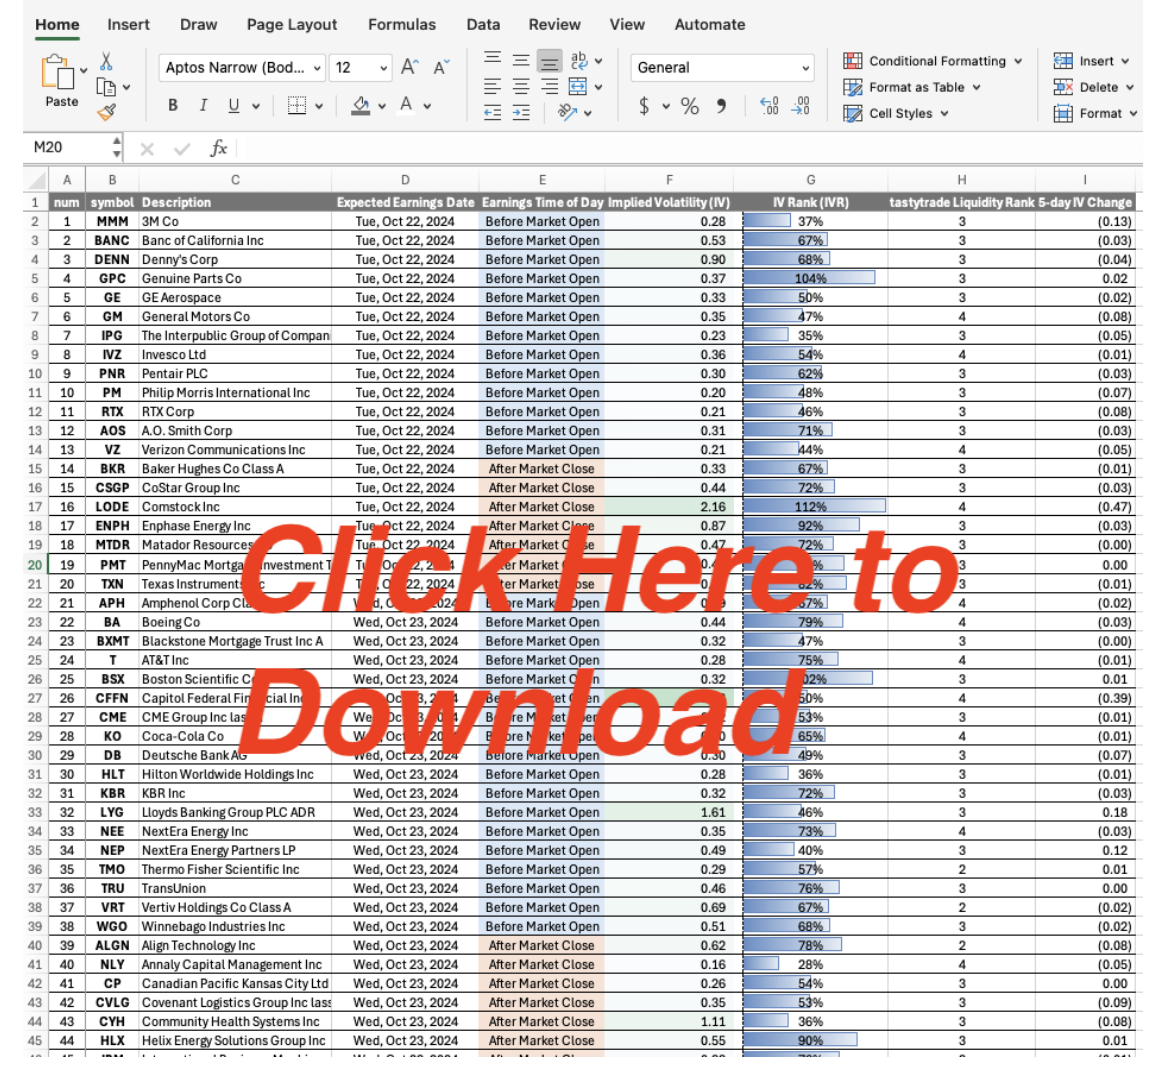Click the Increase Indent icon
This screenshot has height=1068, width=1158.
(521, 112)
